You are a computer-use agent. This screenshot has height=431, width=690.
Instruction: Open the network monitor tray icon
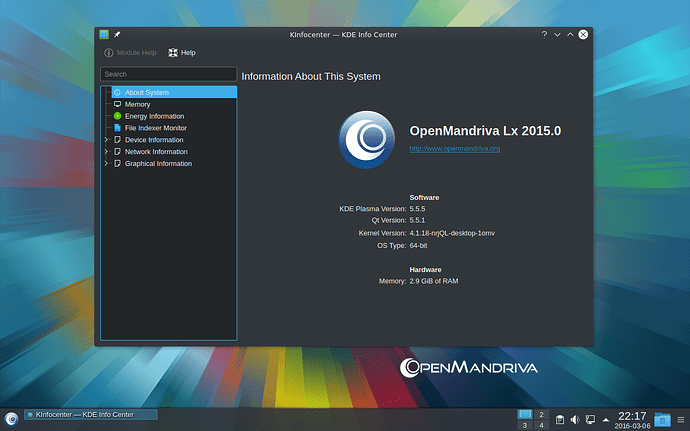(x=590, y=420)
